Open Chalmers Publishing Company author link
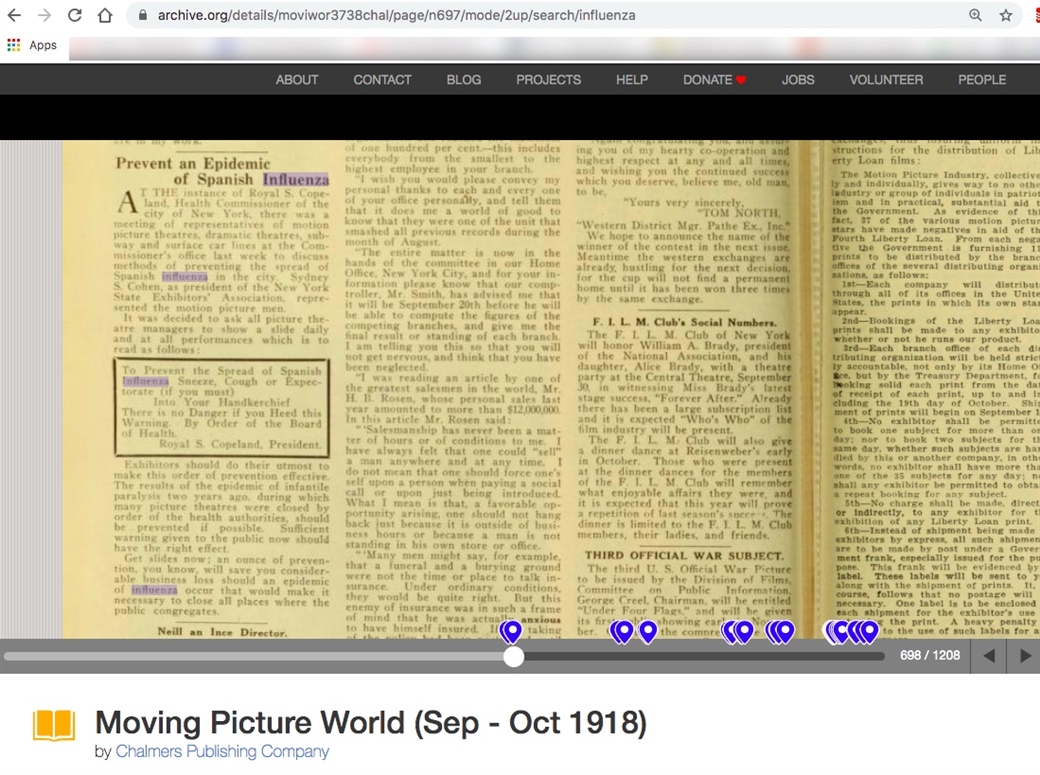This screenshot has width=1040, height=775. 222,751
